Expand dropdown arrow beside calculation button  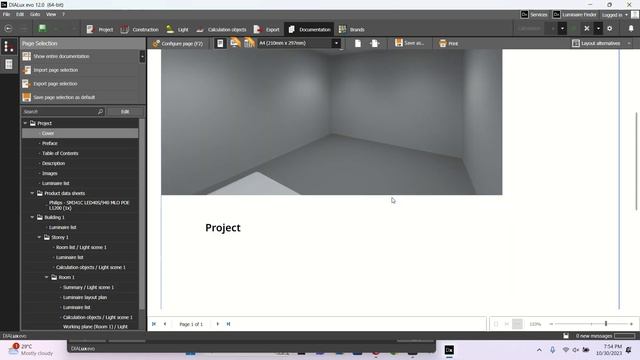(562, 29)
